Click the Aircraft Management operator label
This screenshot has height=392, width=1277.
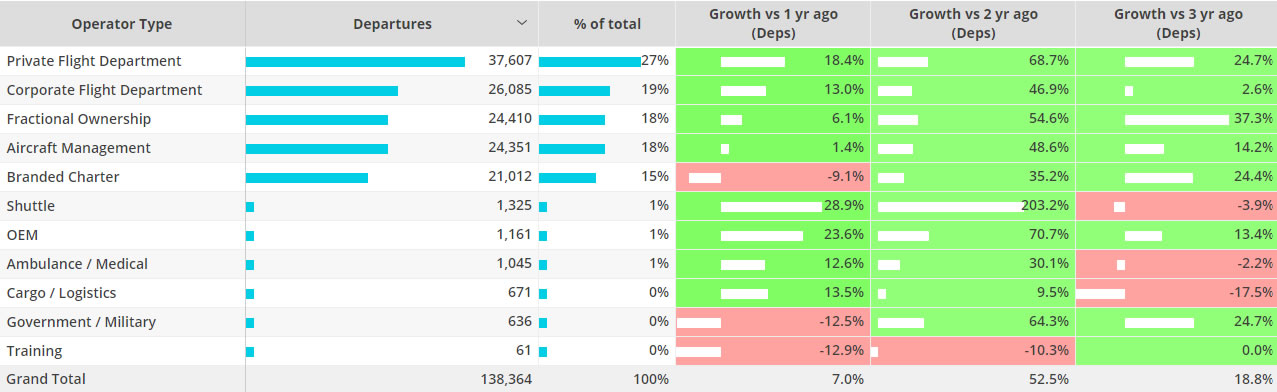(x=79, y=148)
